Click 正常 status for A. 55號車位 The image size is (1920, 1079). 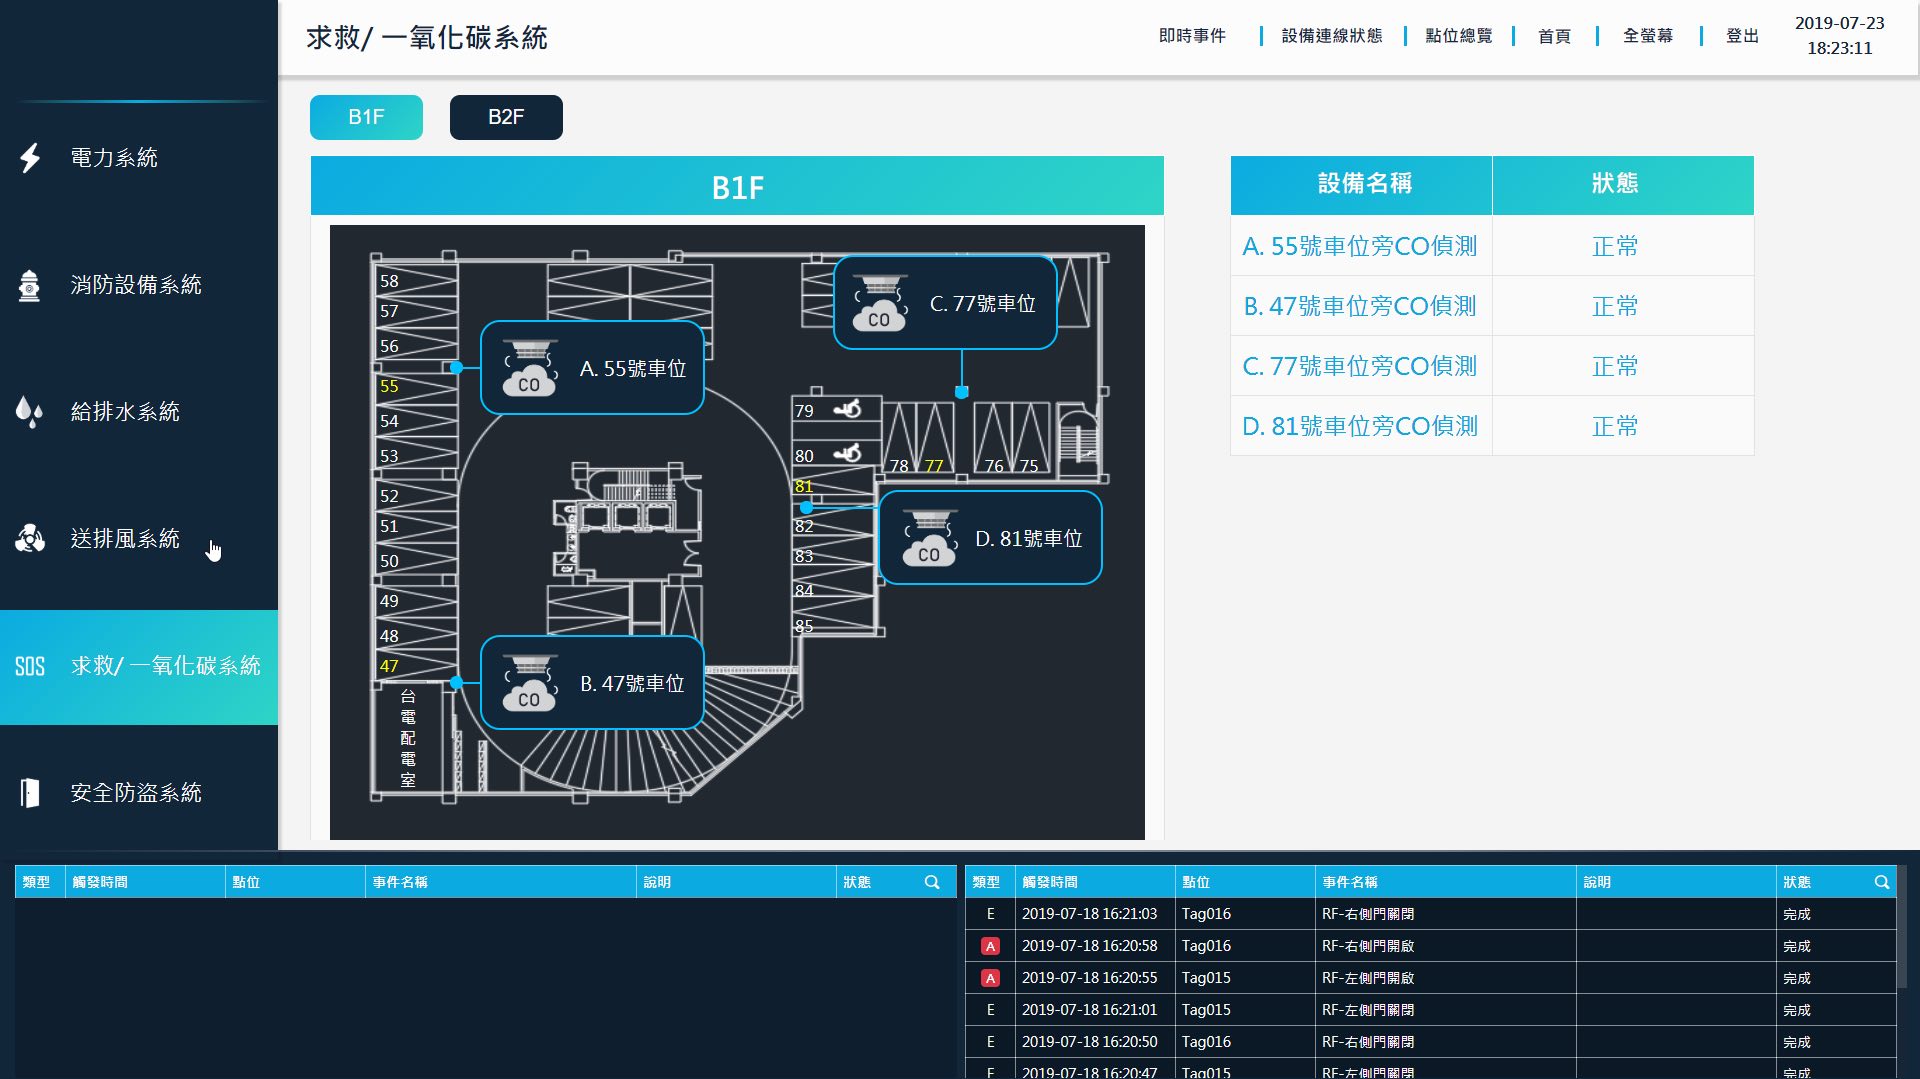pos(1615,246)
